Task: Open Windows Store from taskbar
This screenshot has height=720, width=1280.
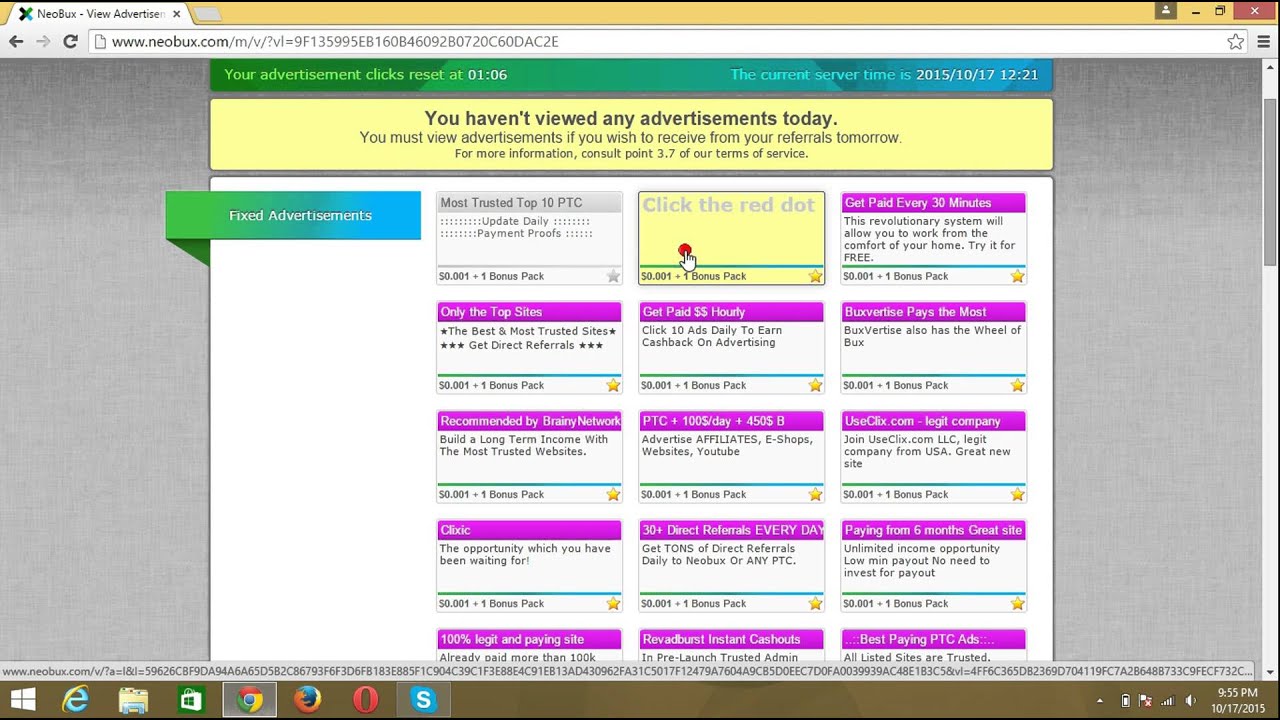Action: pyautogui.click(x=191, y=700)
